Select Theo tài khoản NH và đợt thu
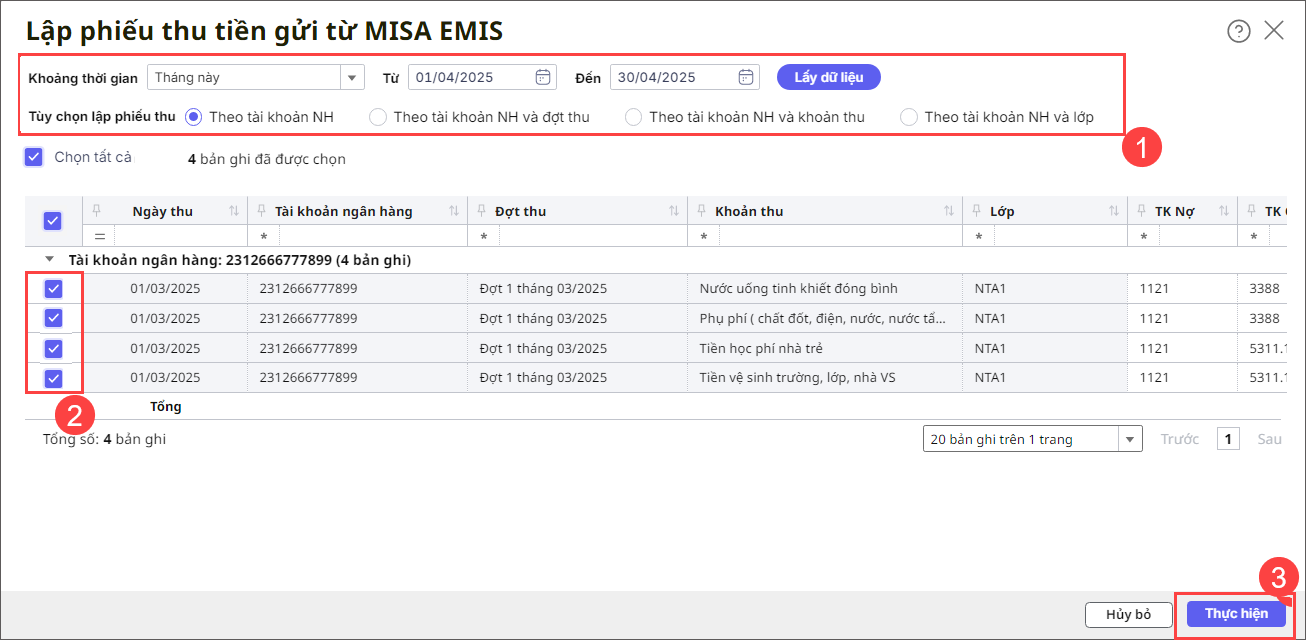Viewport: 1306px width, 640px height. pos(378,117)
